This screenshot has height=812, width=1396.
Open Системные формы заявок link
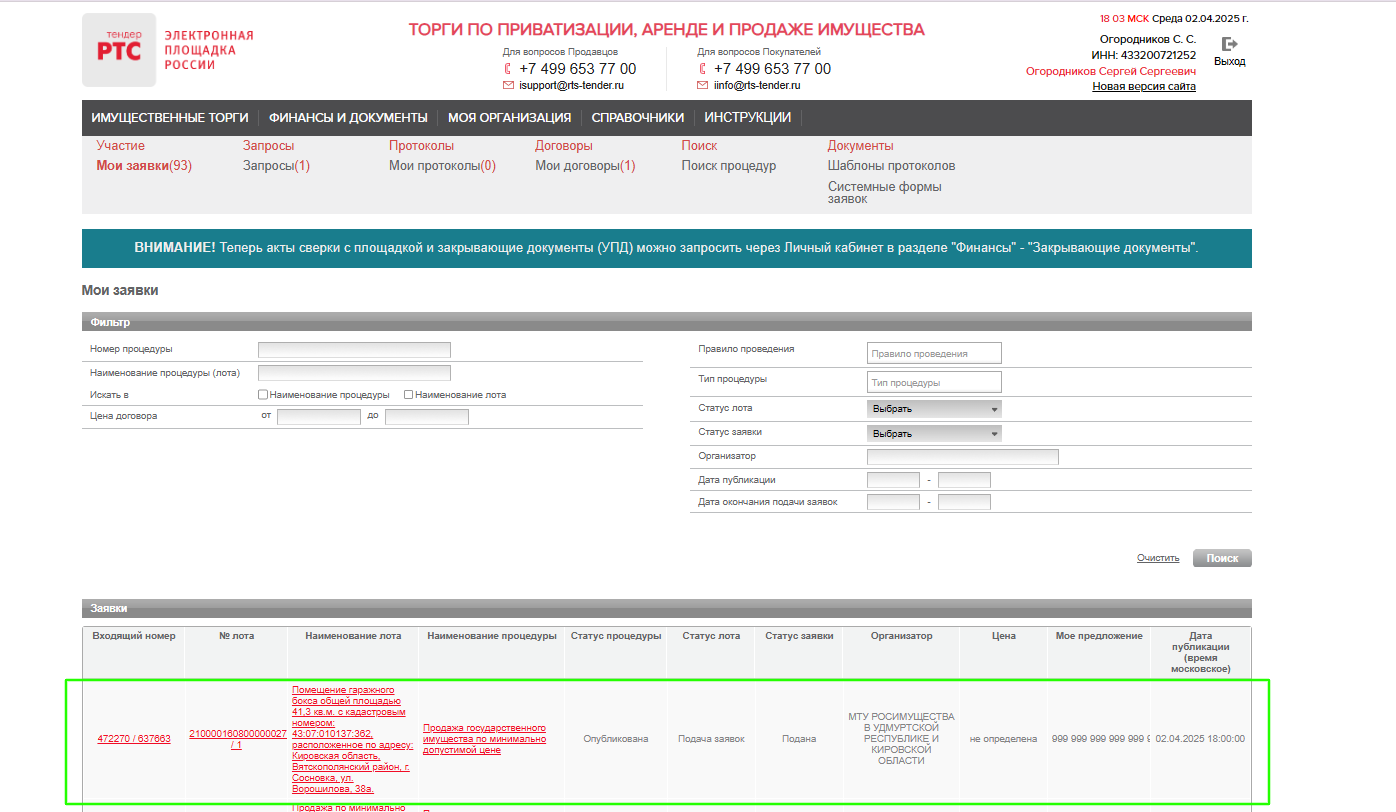coord(885,193)
